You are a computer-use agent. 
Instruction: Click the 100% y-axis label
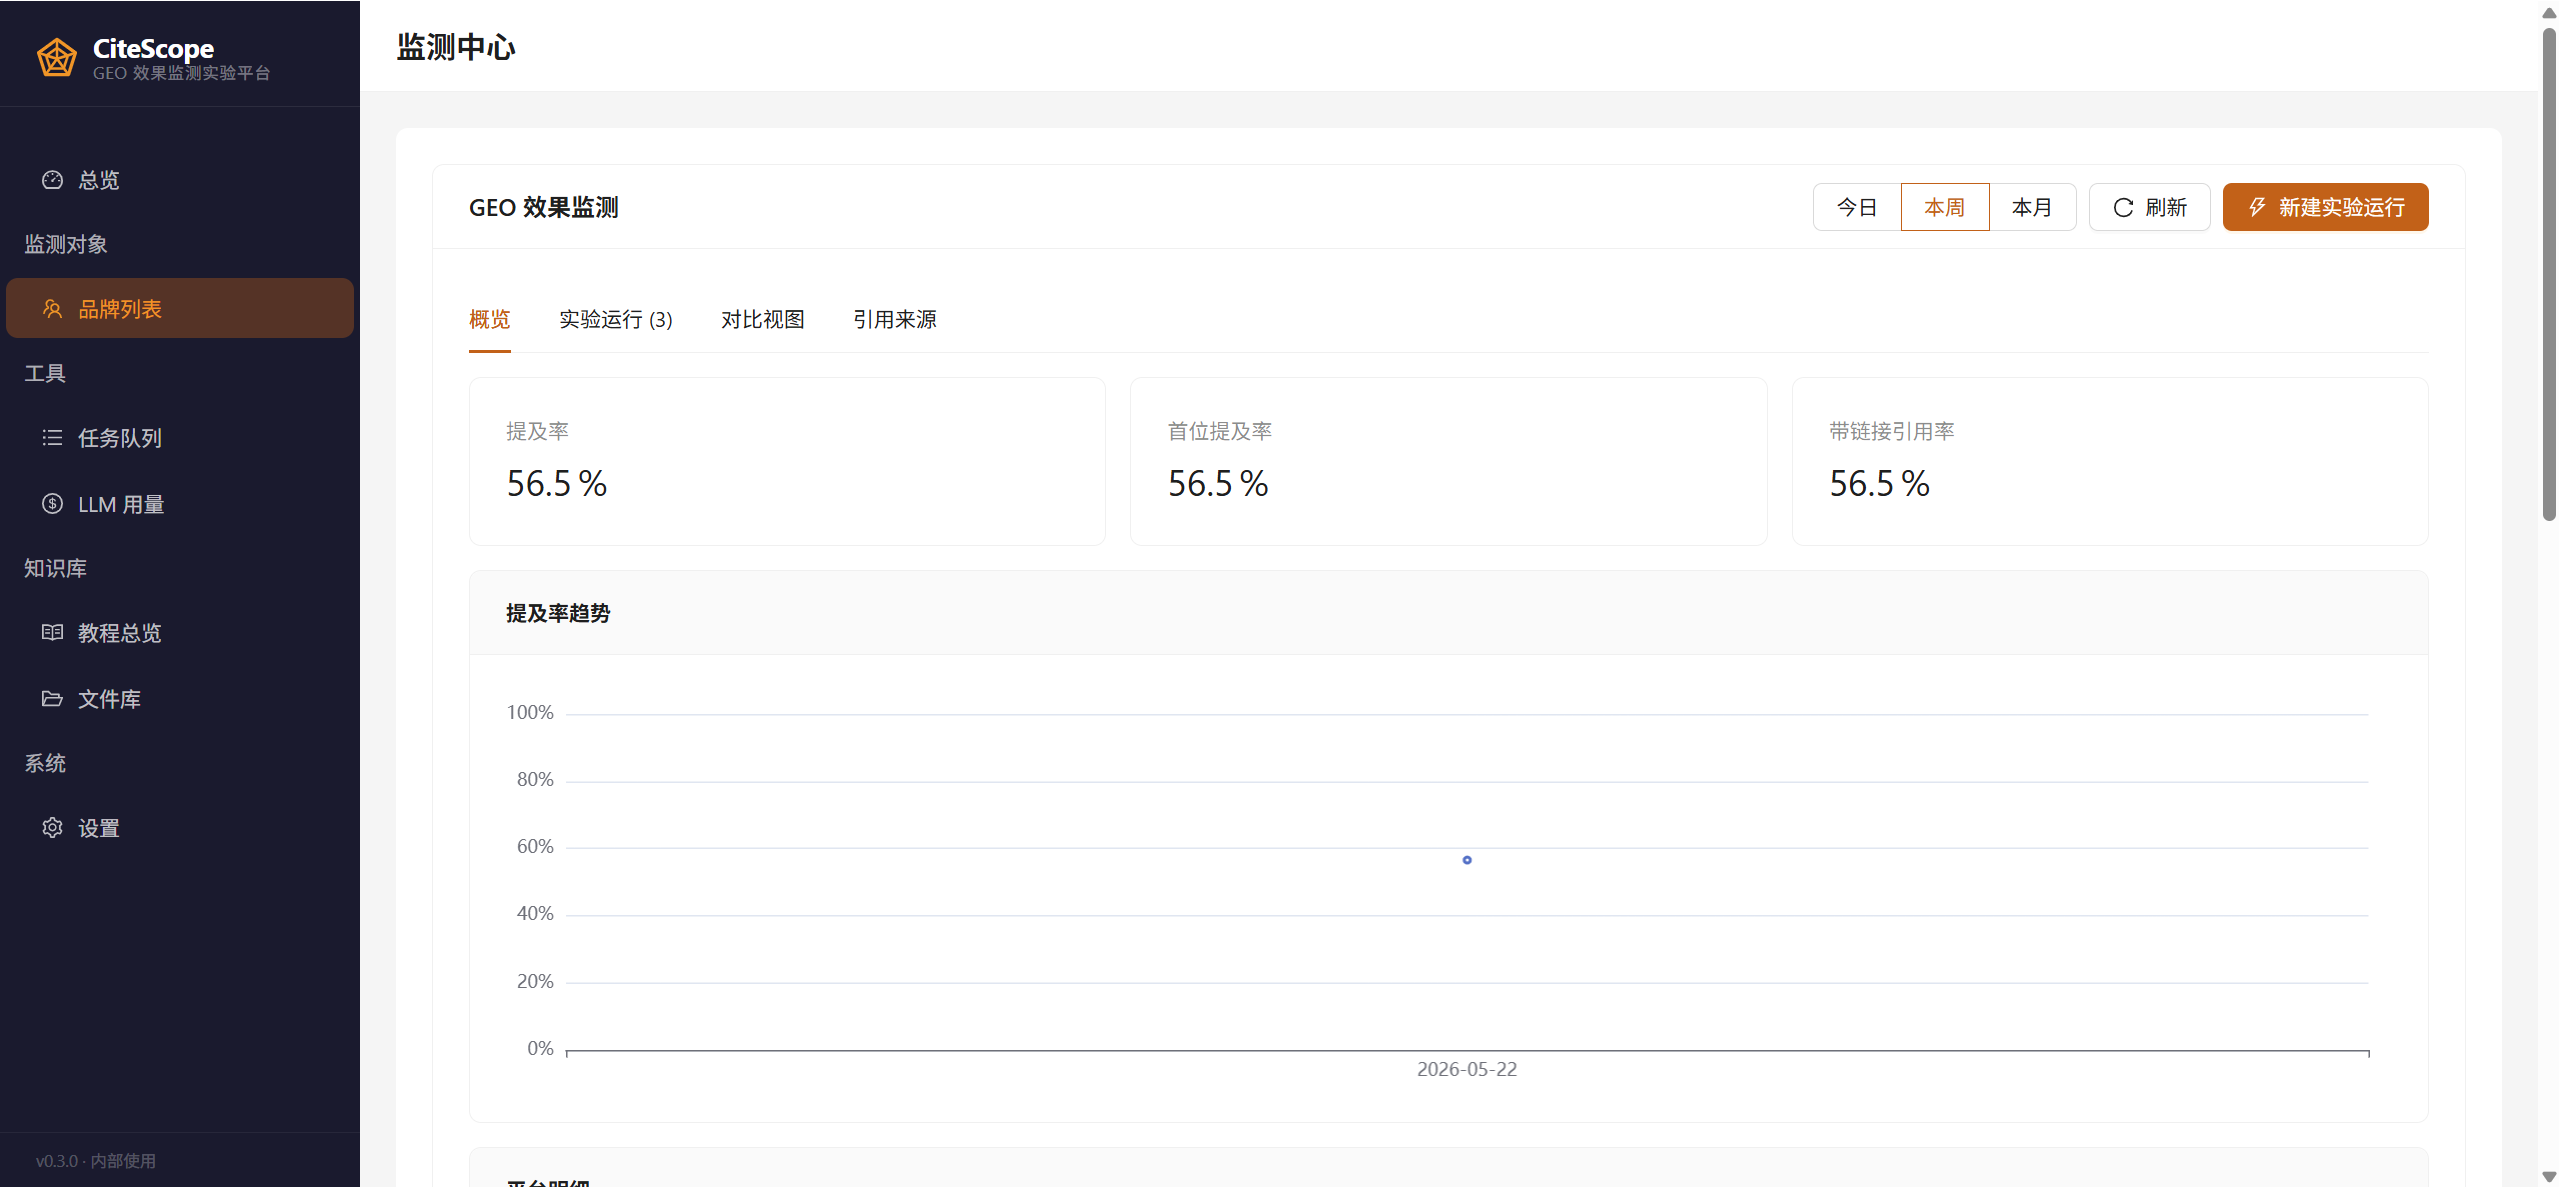pyautogui.click(x=530, y=712)
